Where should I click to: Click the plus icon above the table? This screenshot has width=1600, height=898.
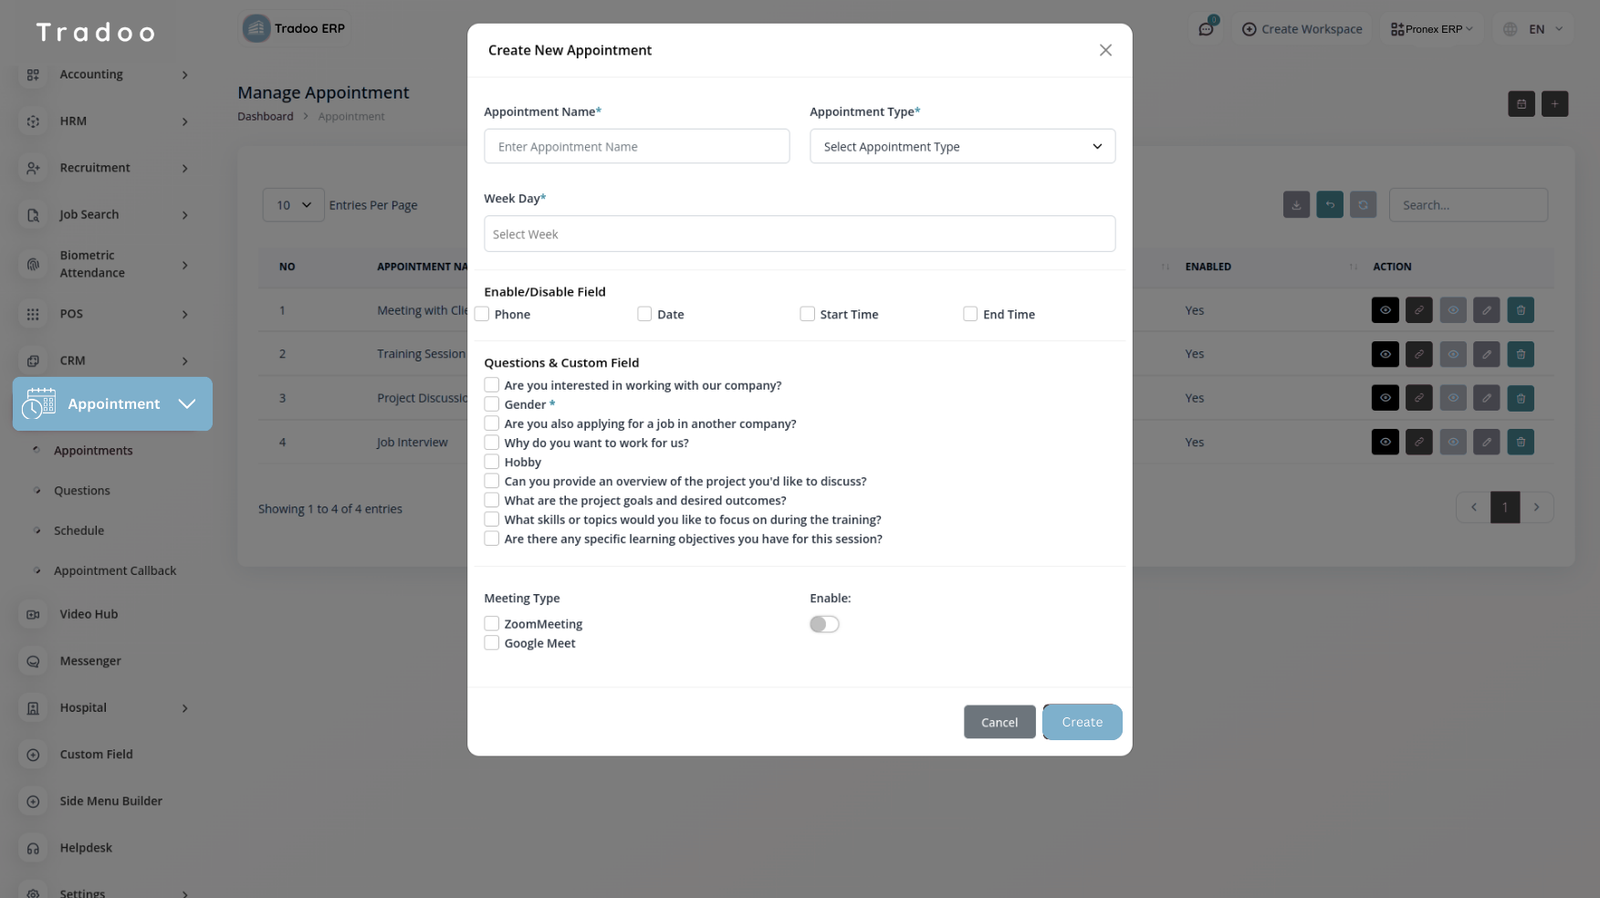[1554, 104]
